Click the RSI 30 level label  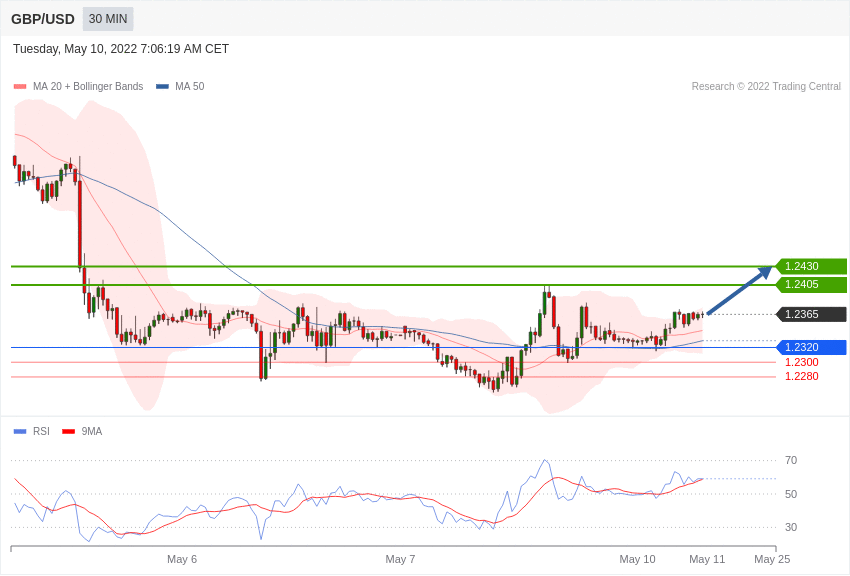(791, 527)
